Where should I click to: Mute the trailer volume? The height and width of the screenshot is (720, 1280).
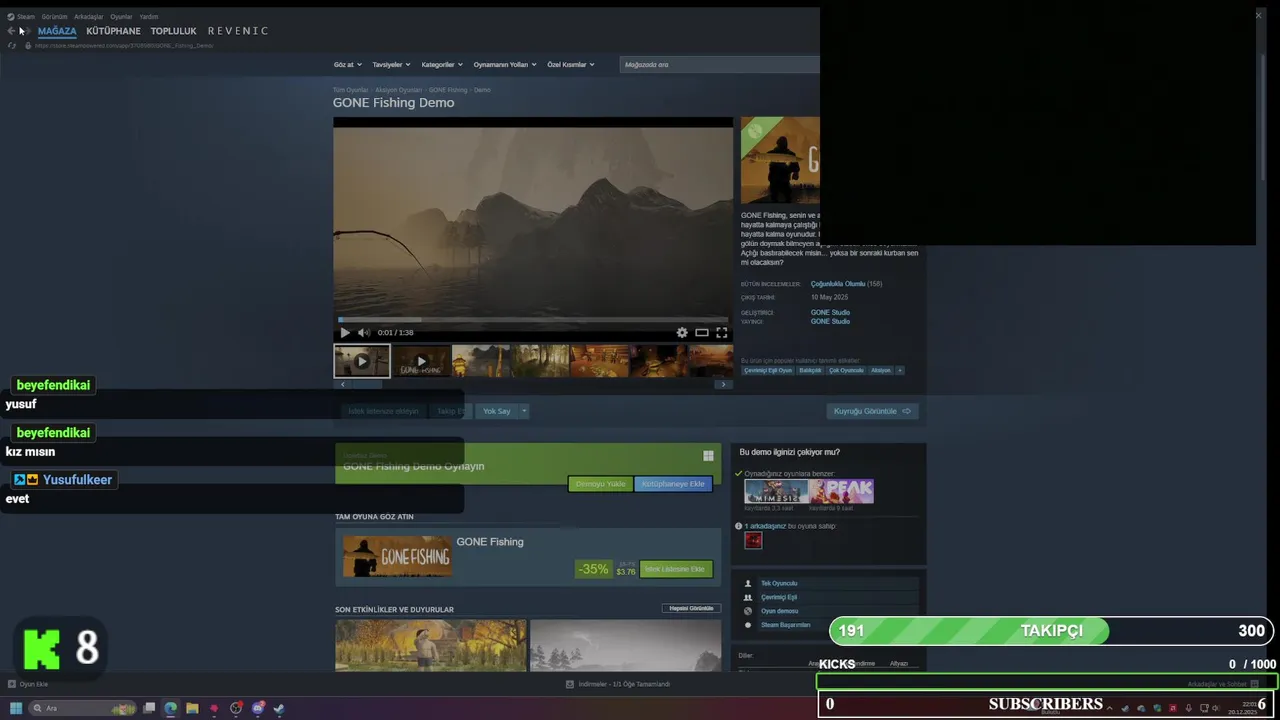(364, 332)
